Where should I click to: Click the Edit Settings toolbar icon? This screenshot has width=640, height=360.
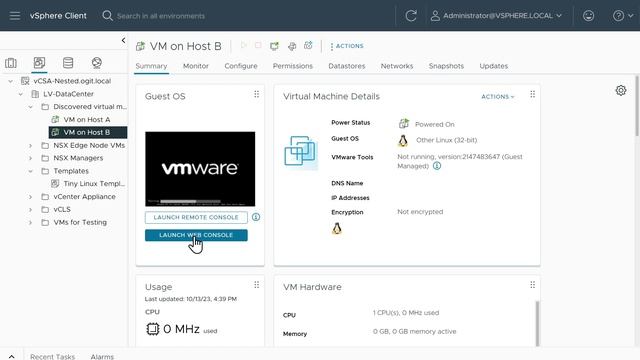click(292, 46)
